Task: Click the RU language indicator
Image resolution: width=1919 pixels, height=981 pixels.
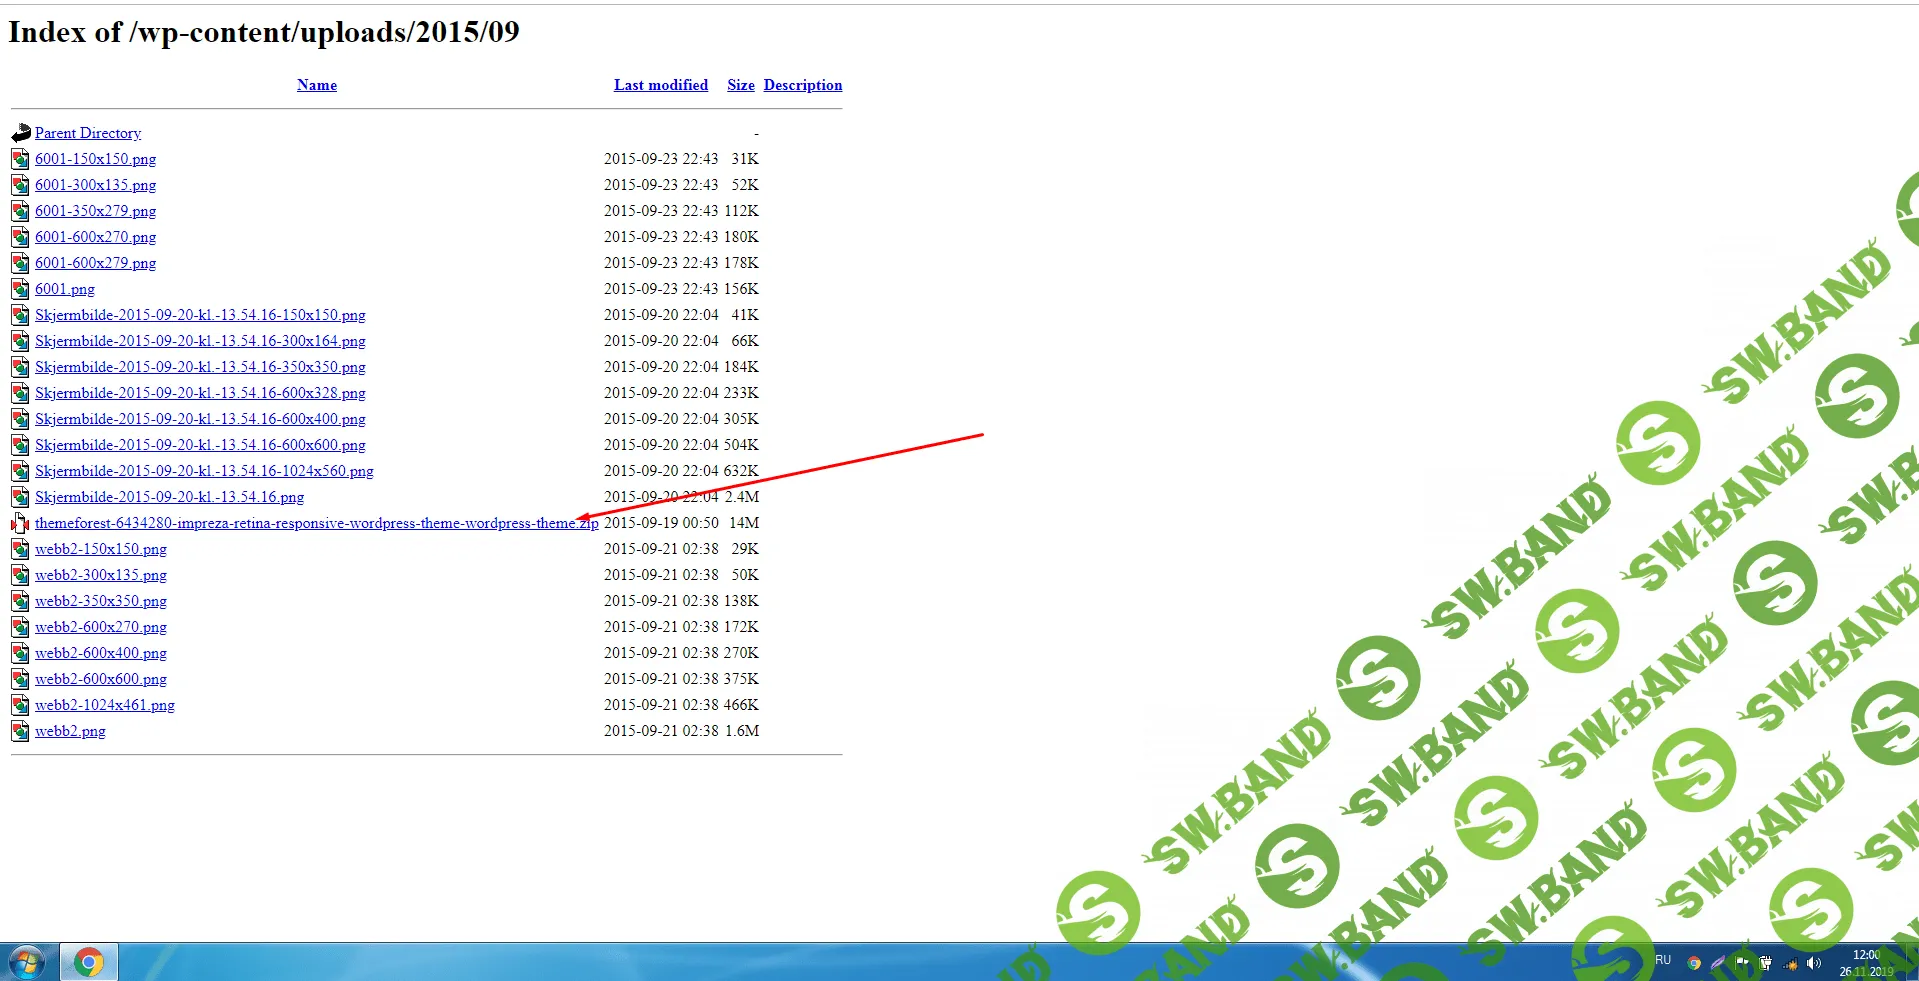Action: coord(1663,960)
